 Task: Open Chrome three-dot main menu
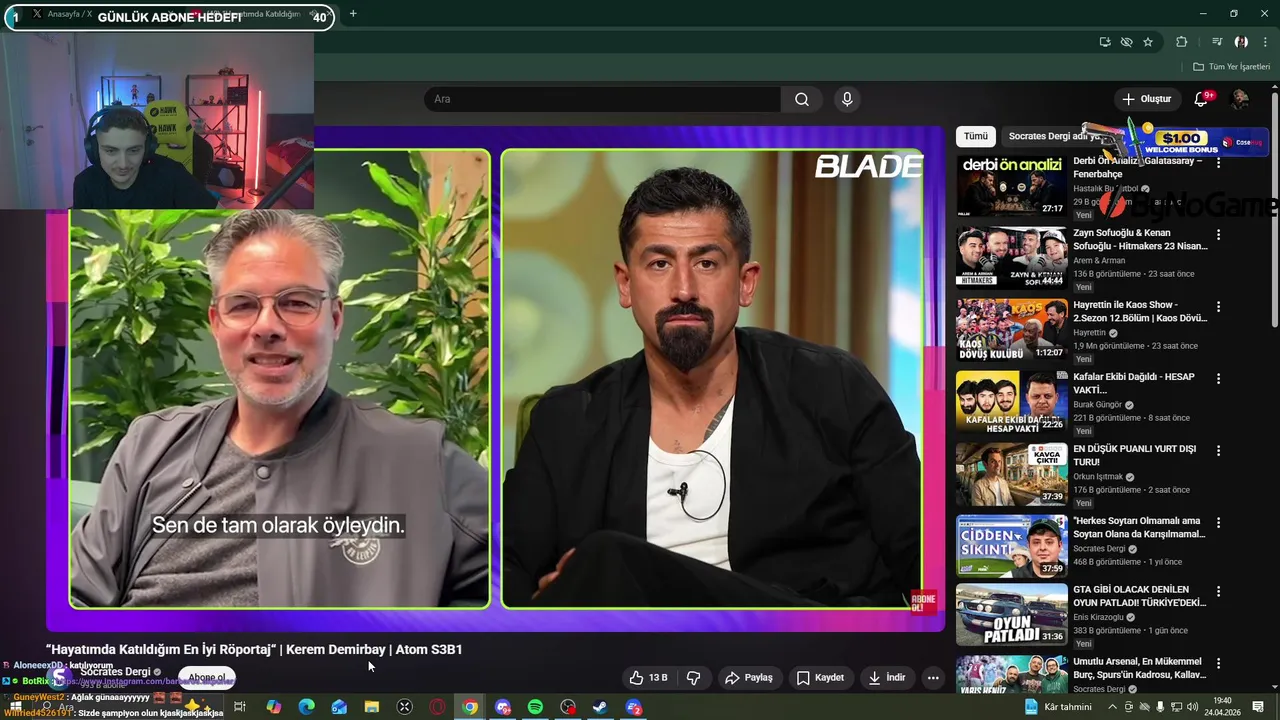pos(1264,42)
